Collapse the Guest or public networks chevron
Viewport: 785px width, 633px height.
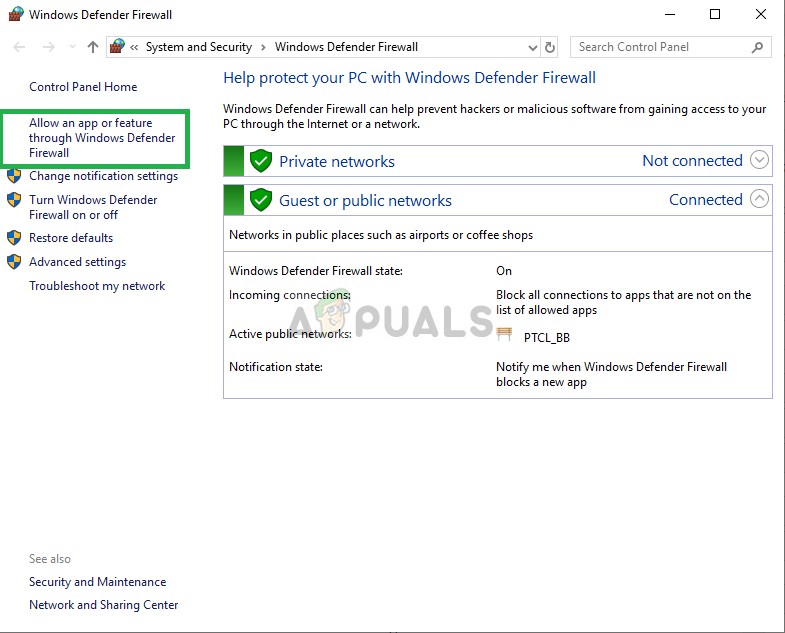(759, 199)
